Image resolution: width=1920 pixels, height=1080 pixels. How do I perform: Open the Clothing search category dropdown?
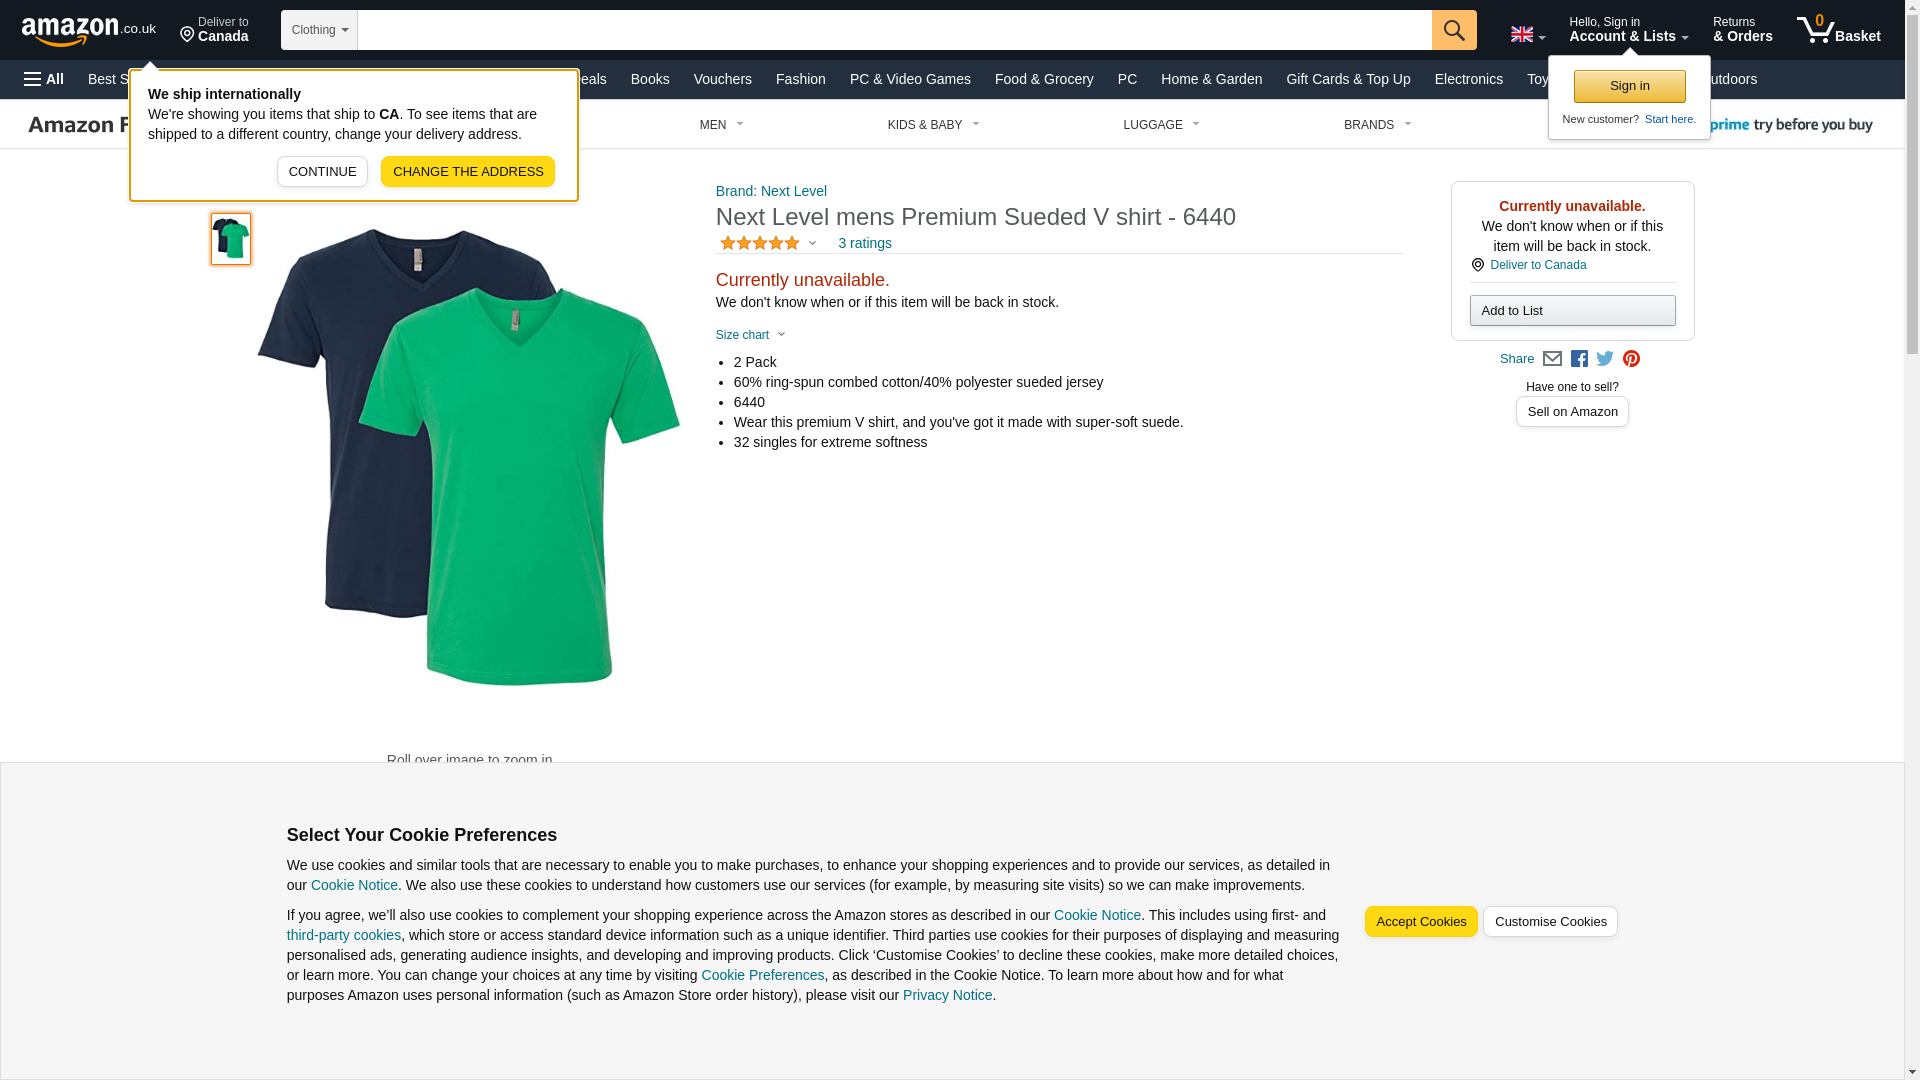tap(319, 30)
